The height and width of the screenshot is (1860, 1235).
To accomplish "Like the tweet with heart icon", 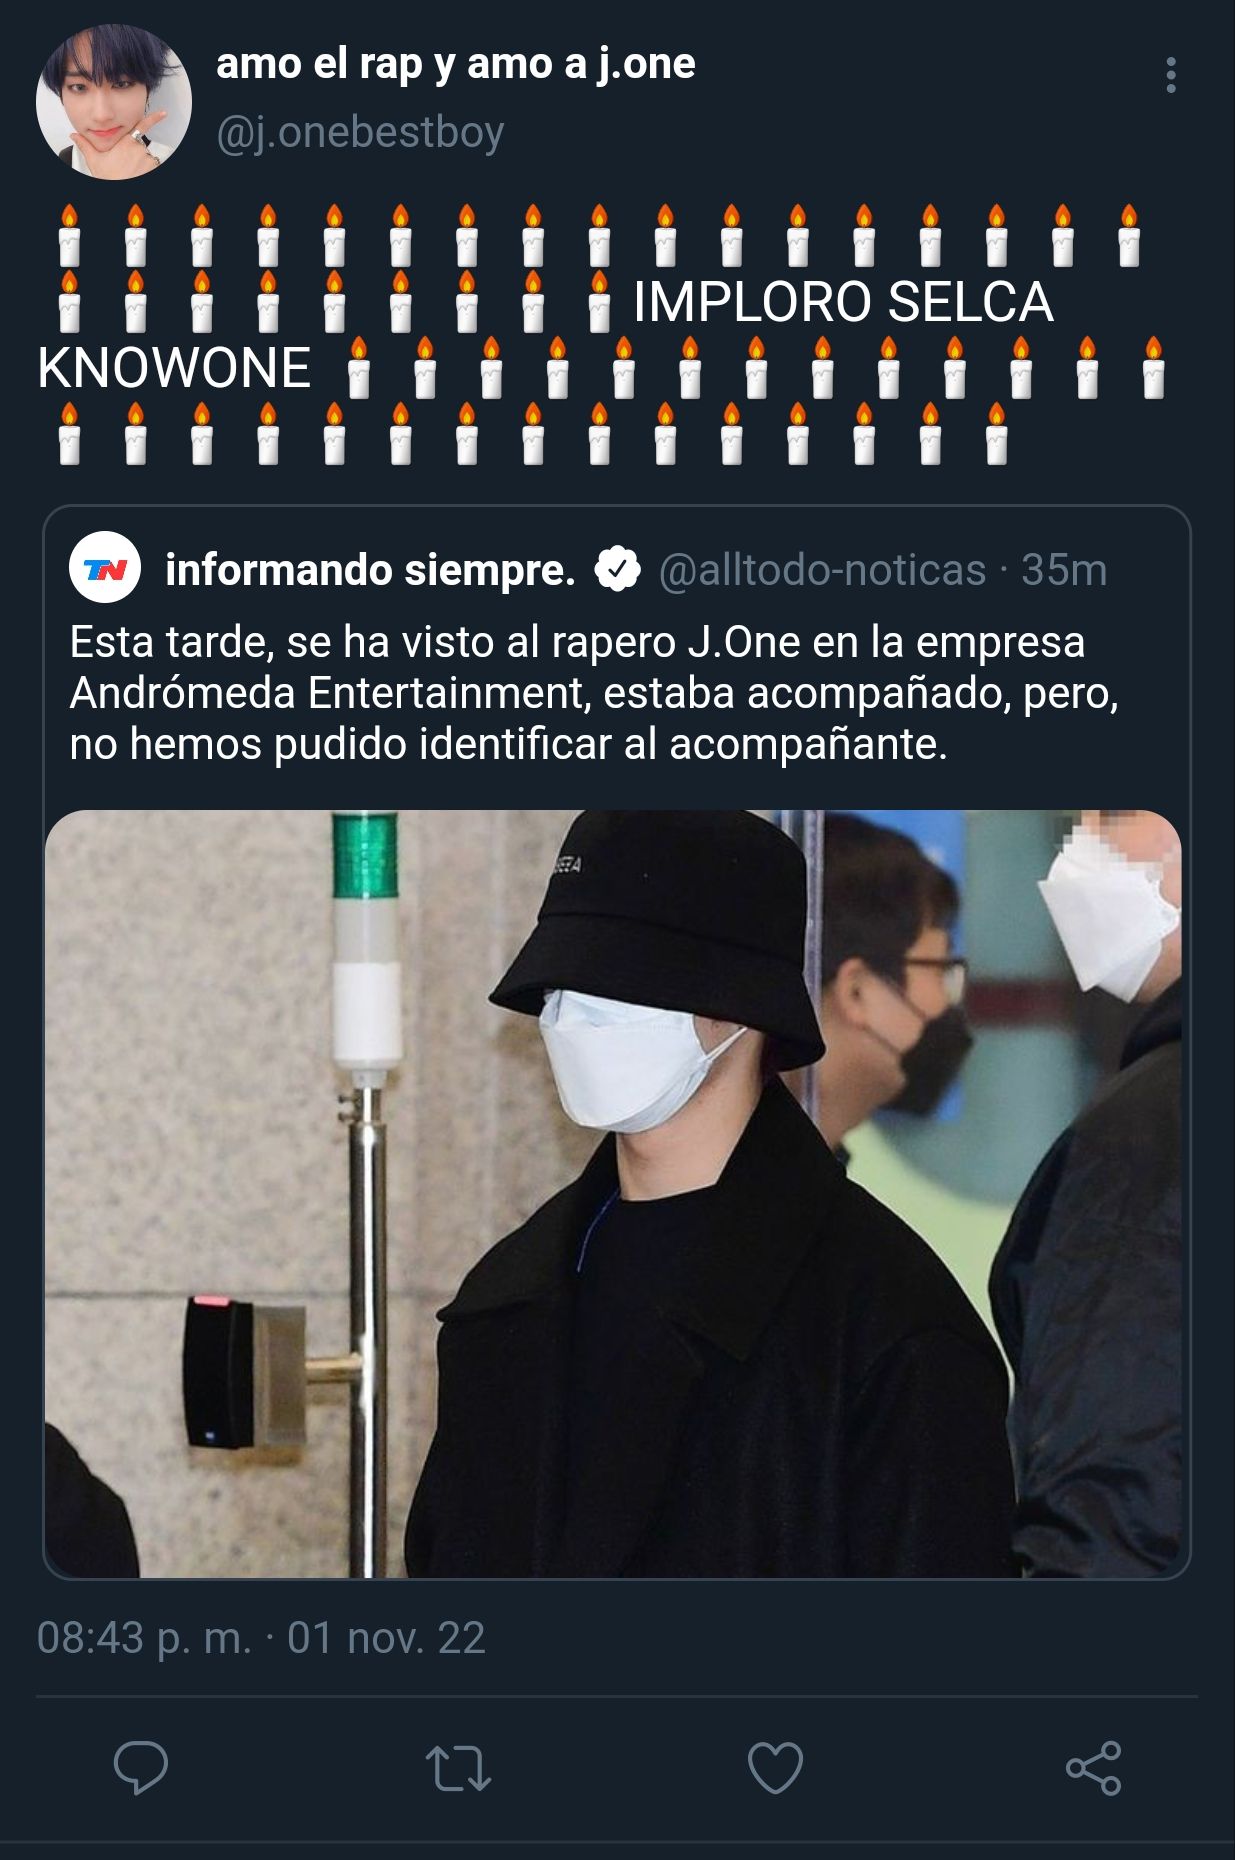I will [775, 1767].
